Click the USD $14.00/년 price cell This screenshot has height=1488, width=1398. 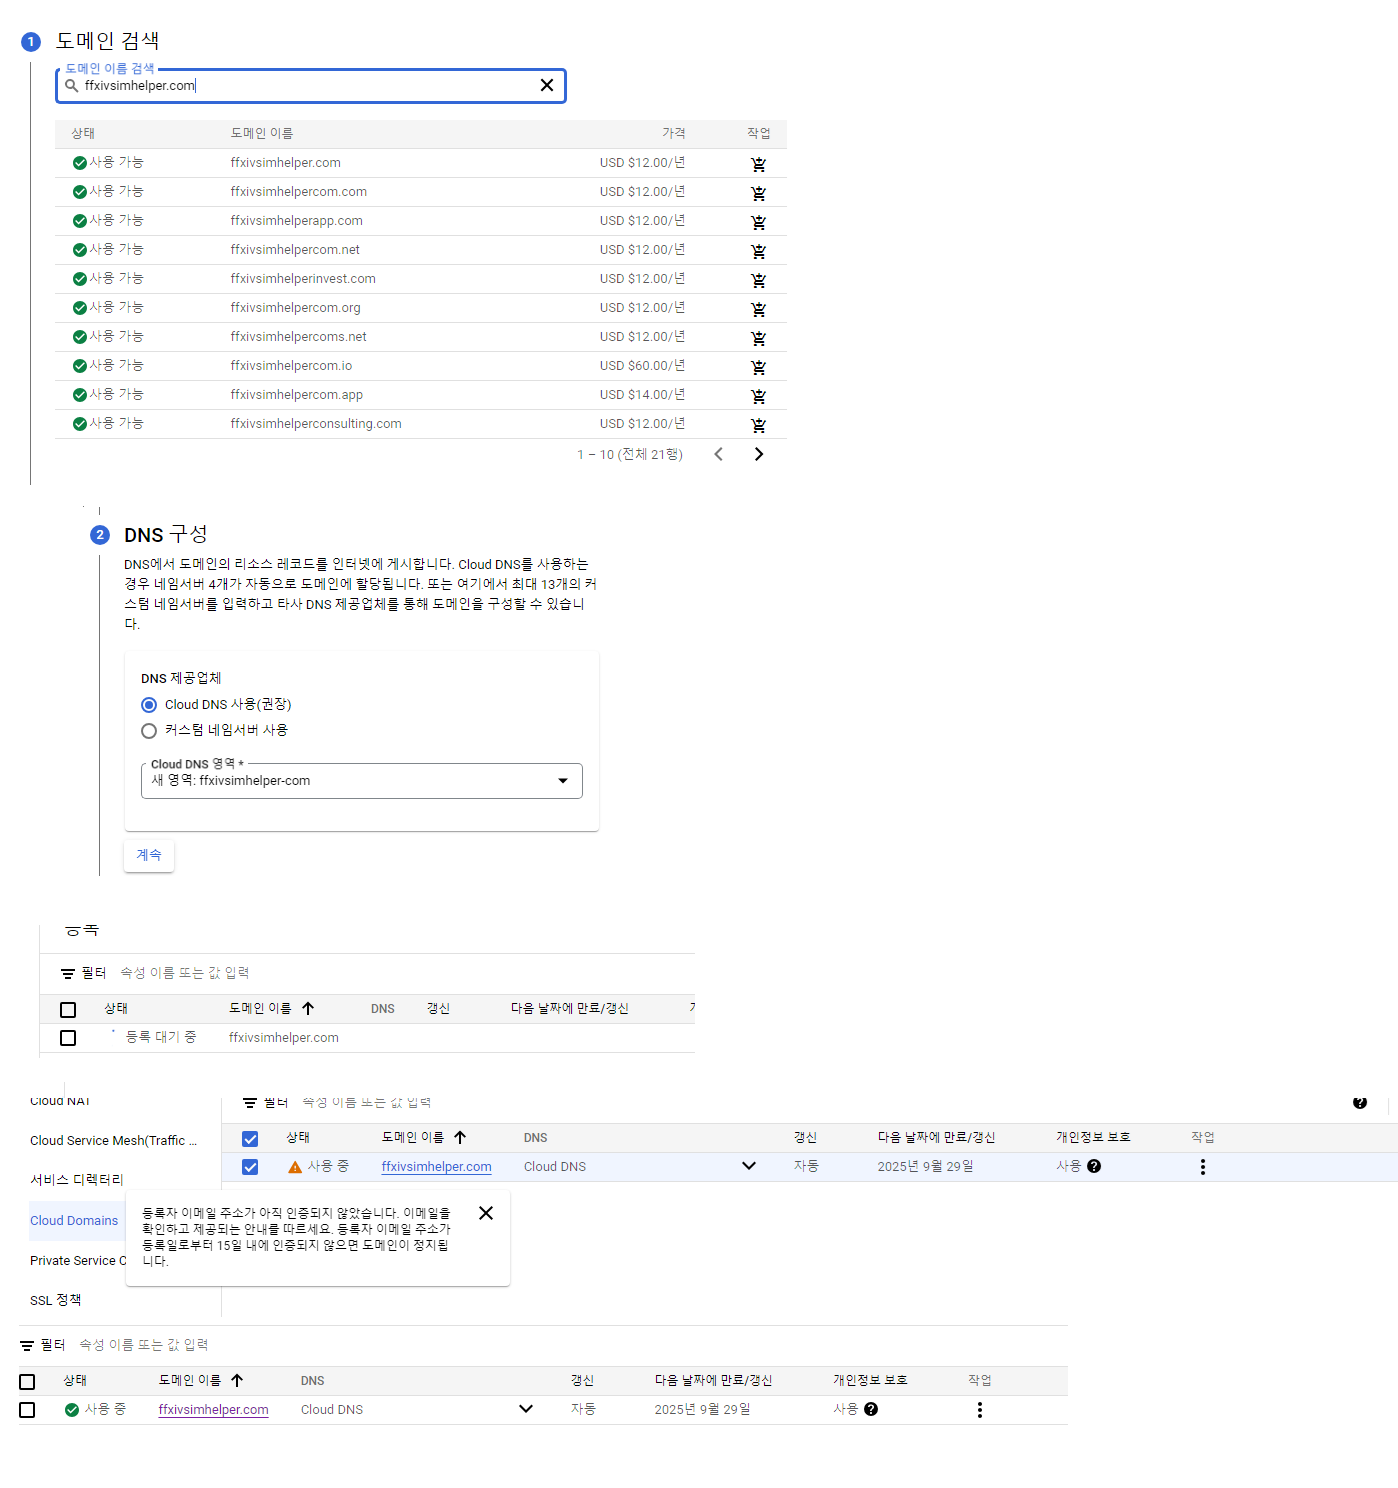[643, 395]
